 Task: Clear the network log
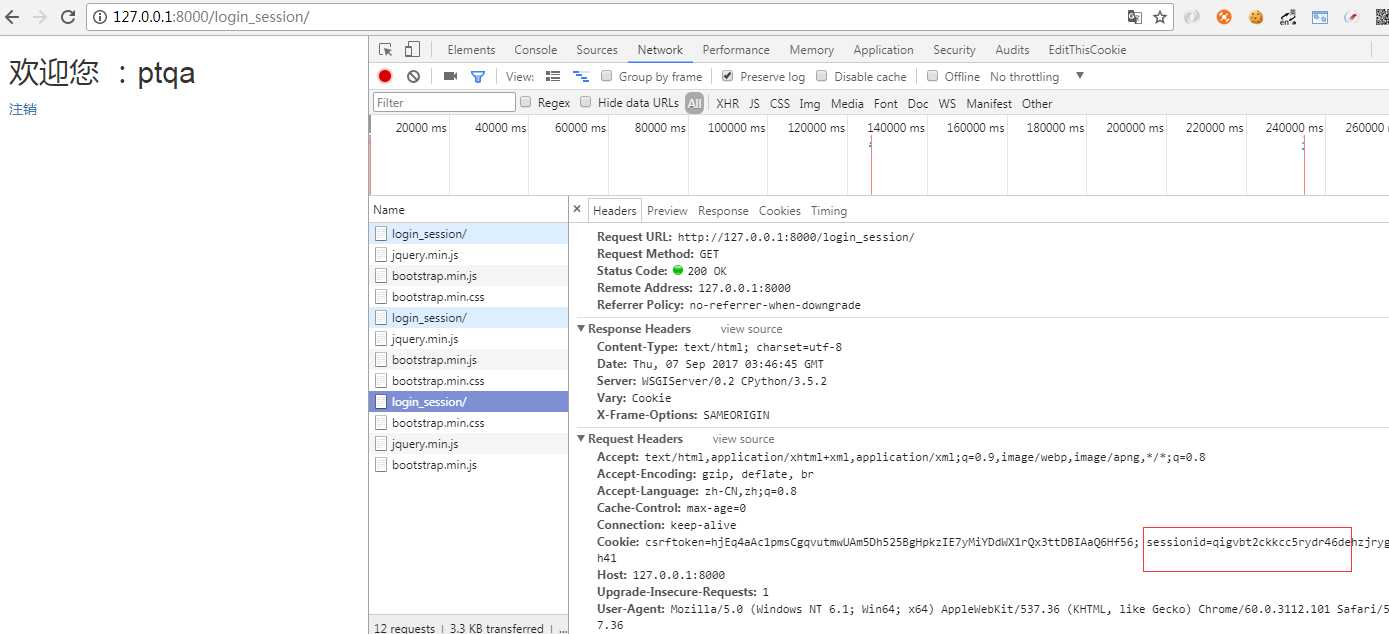pos(413,77)
